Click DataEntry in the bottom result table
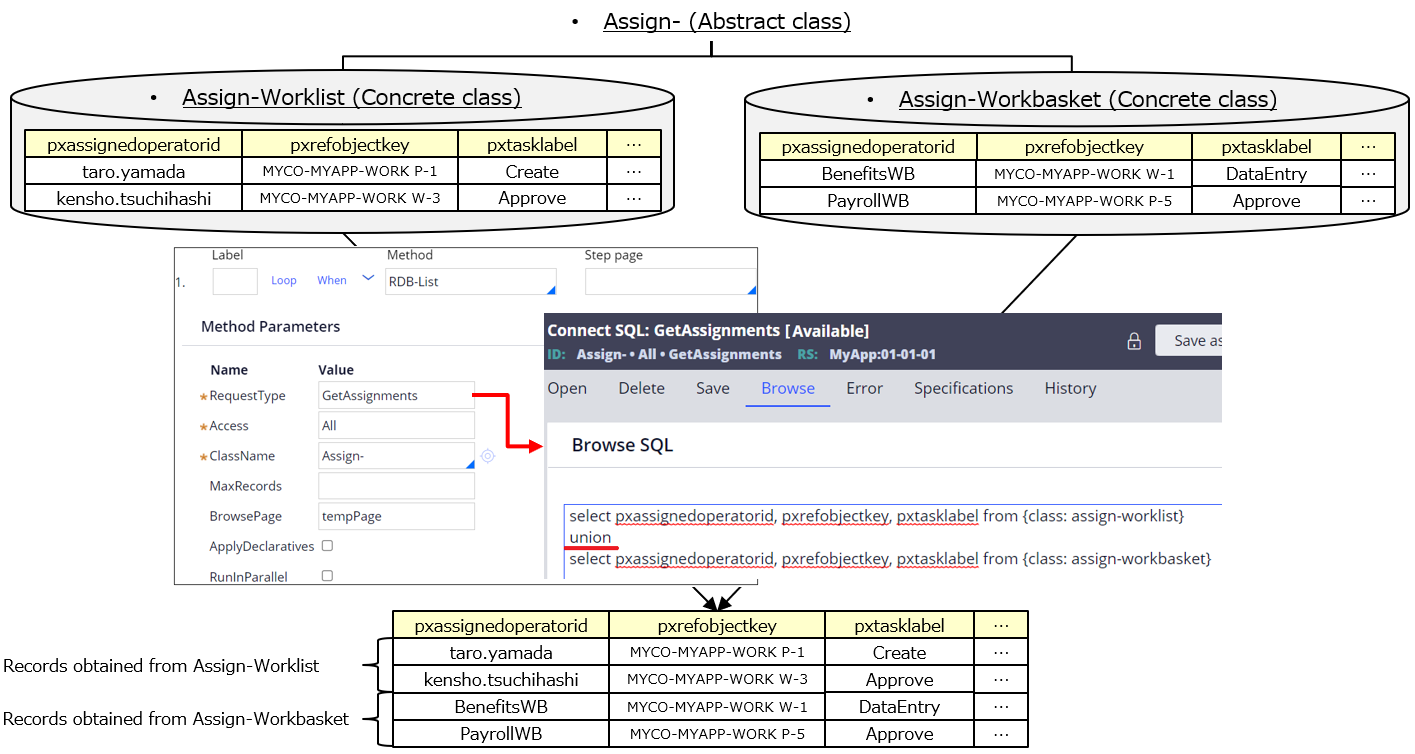This screenshot has height=754, width=1415. click(x=899, y=707)
